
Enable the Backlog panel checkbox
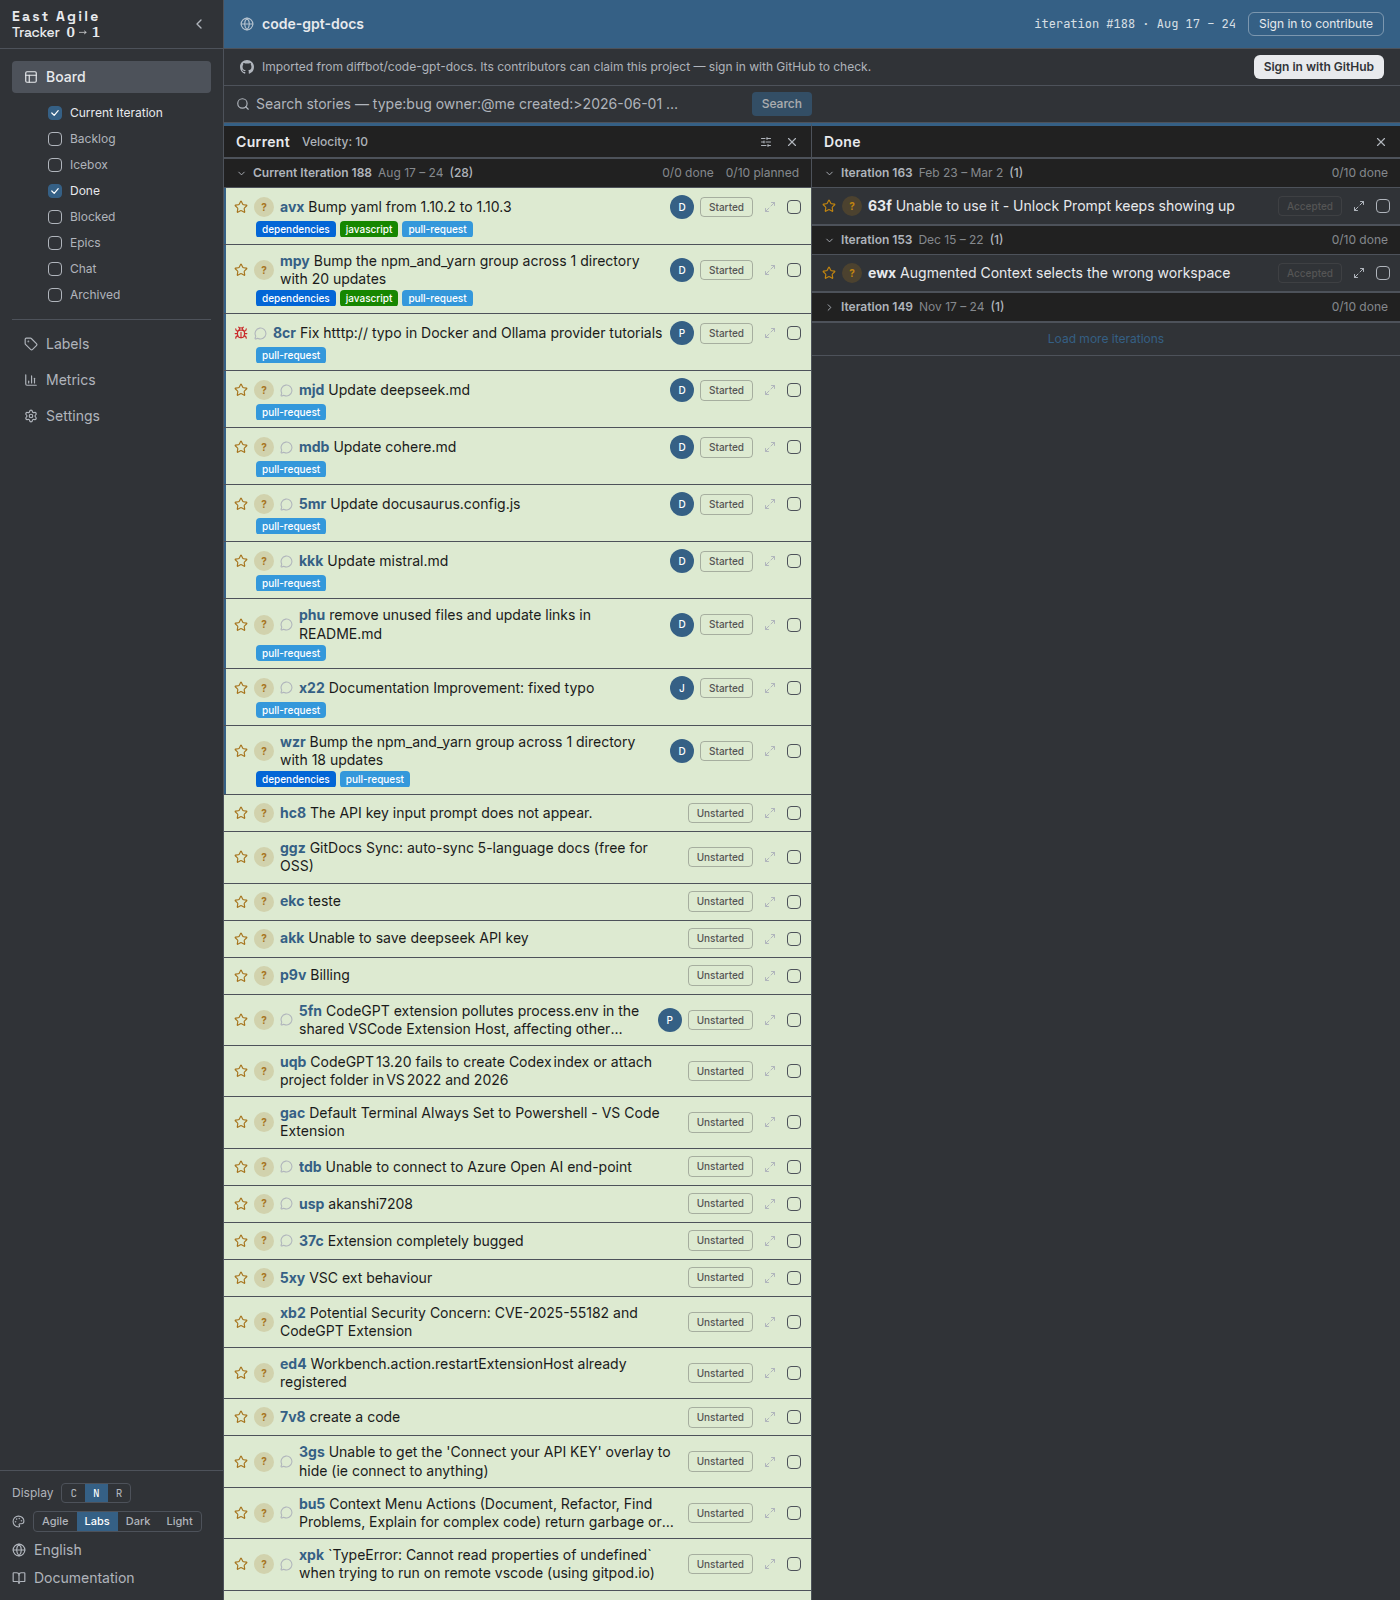click(55, 139)
